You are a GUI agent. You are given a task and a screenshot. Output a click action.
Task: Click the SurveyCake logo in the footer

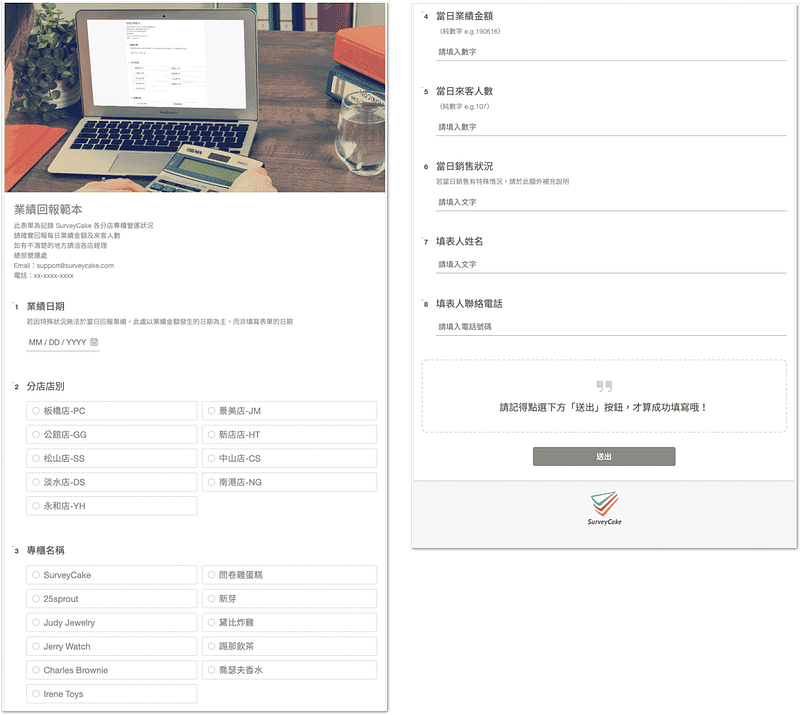click(x=604, y=508)
